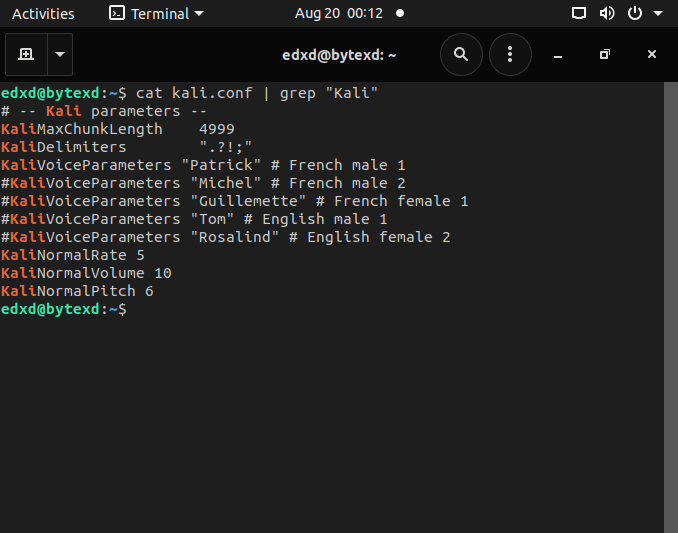Image resolution: width=678 pixels, height=533 pixels.
Task: Click the KaliNormalPitch line
Action: (77, 291)
